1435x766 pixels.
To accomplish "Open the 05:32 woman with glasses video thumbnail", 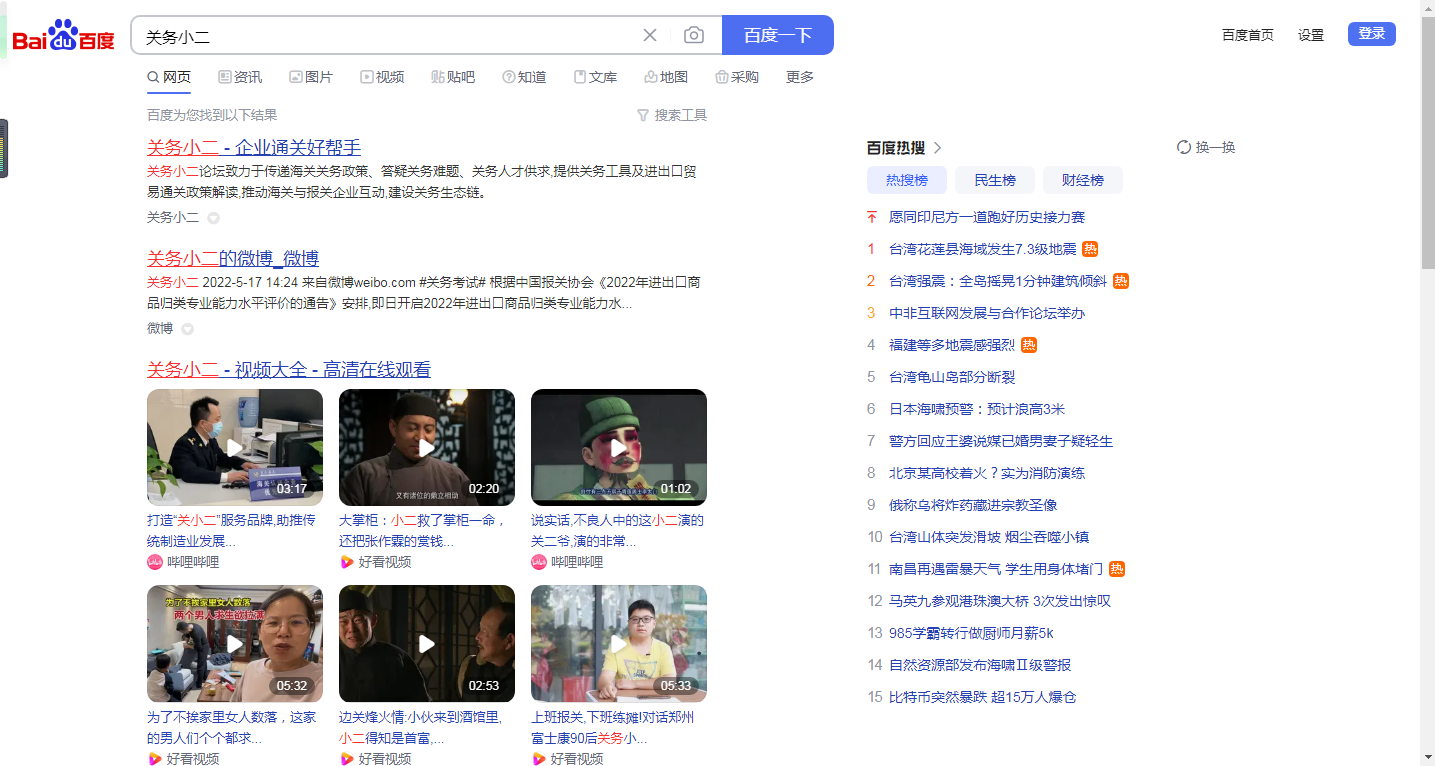I will 235,644.
